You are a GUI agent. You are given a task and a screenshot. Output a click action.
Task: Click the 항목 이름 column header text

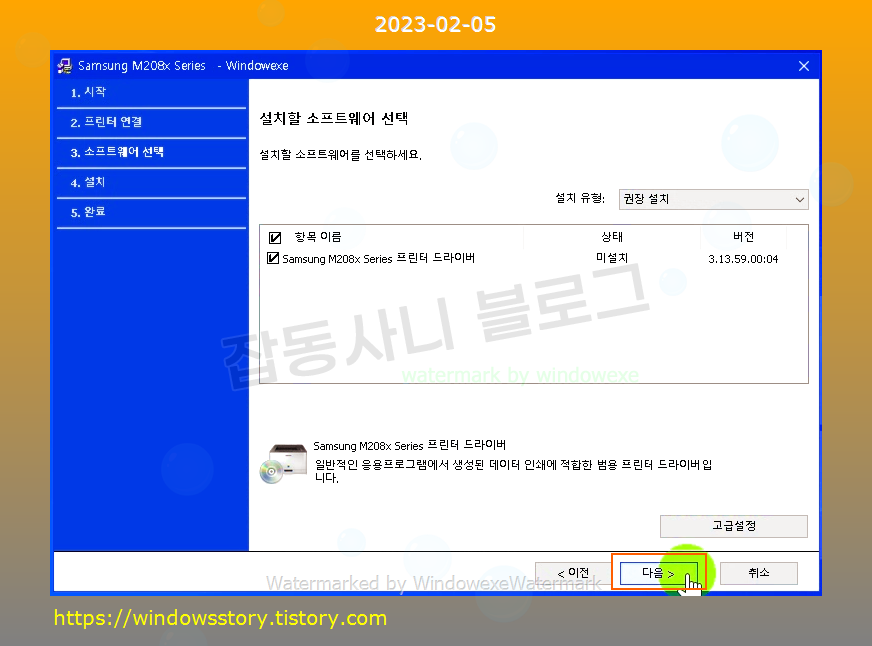pyautogui.click(x=318, y=237)
